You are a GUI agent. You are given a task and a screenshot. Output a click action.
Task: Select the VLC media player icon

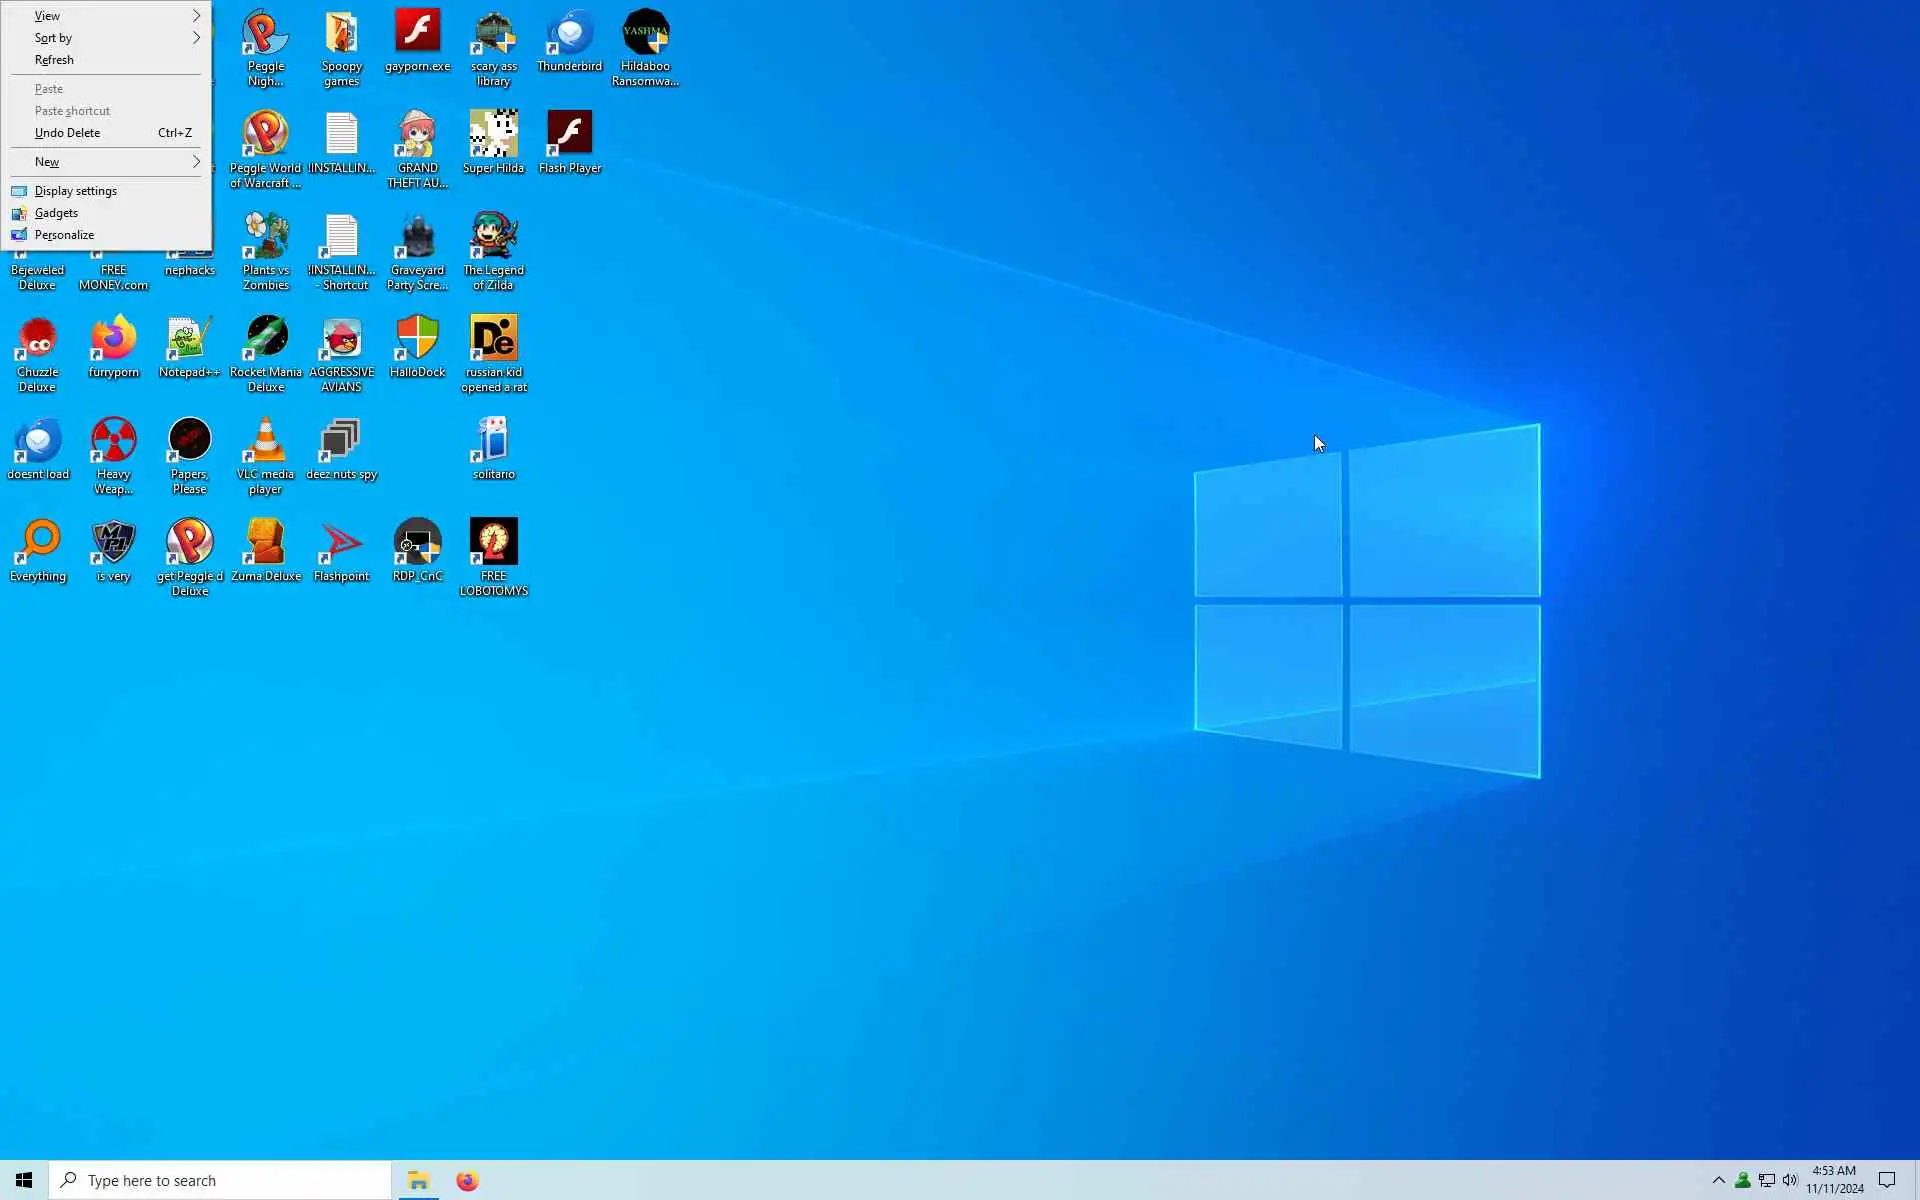coord(265,442)
